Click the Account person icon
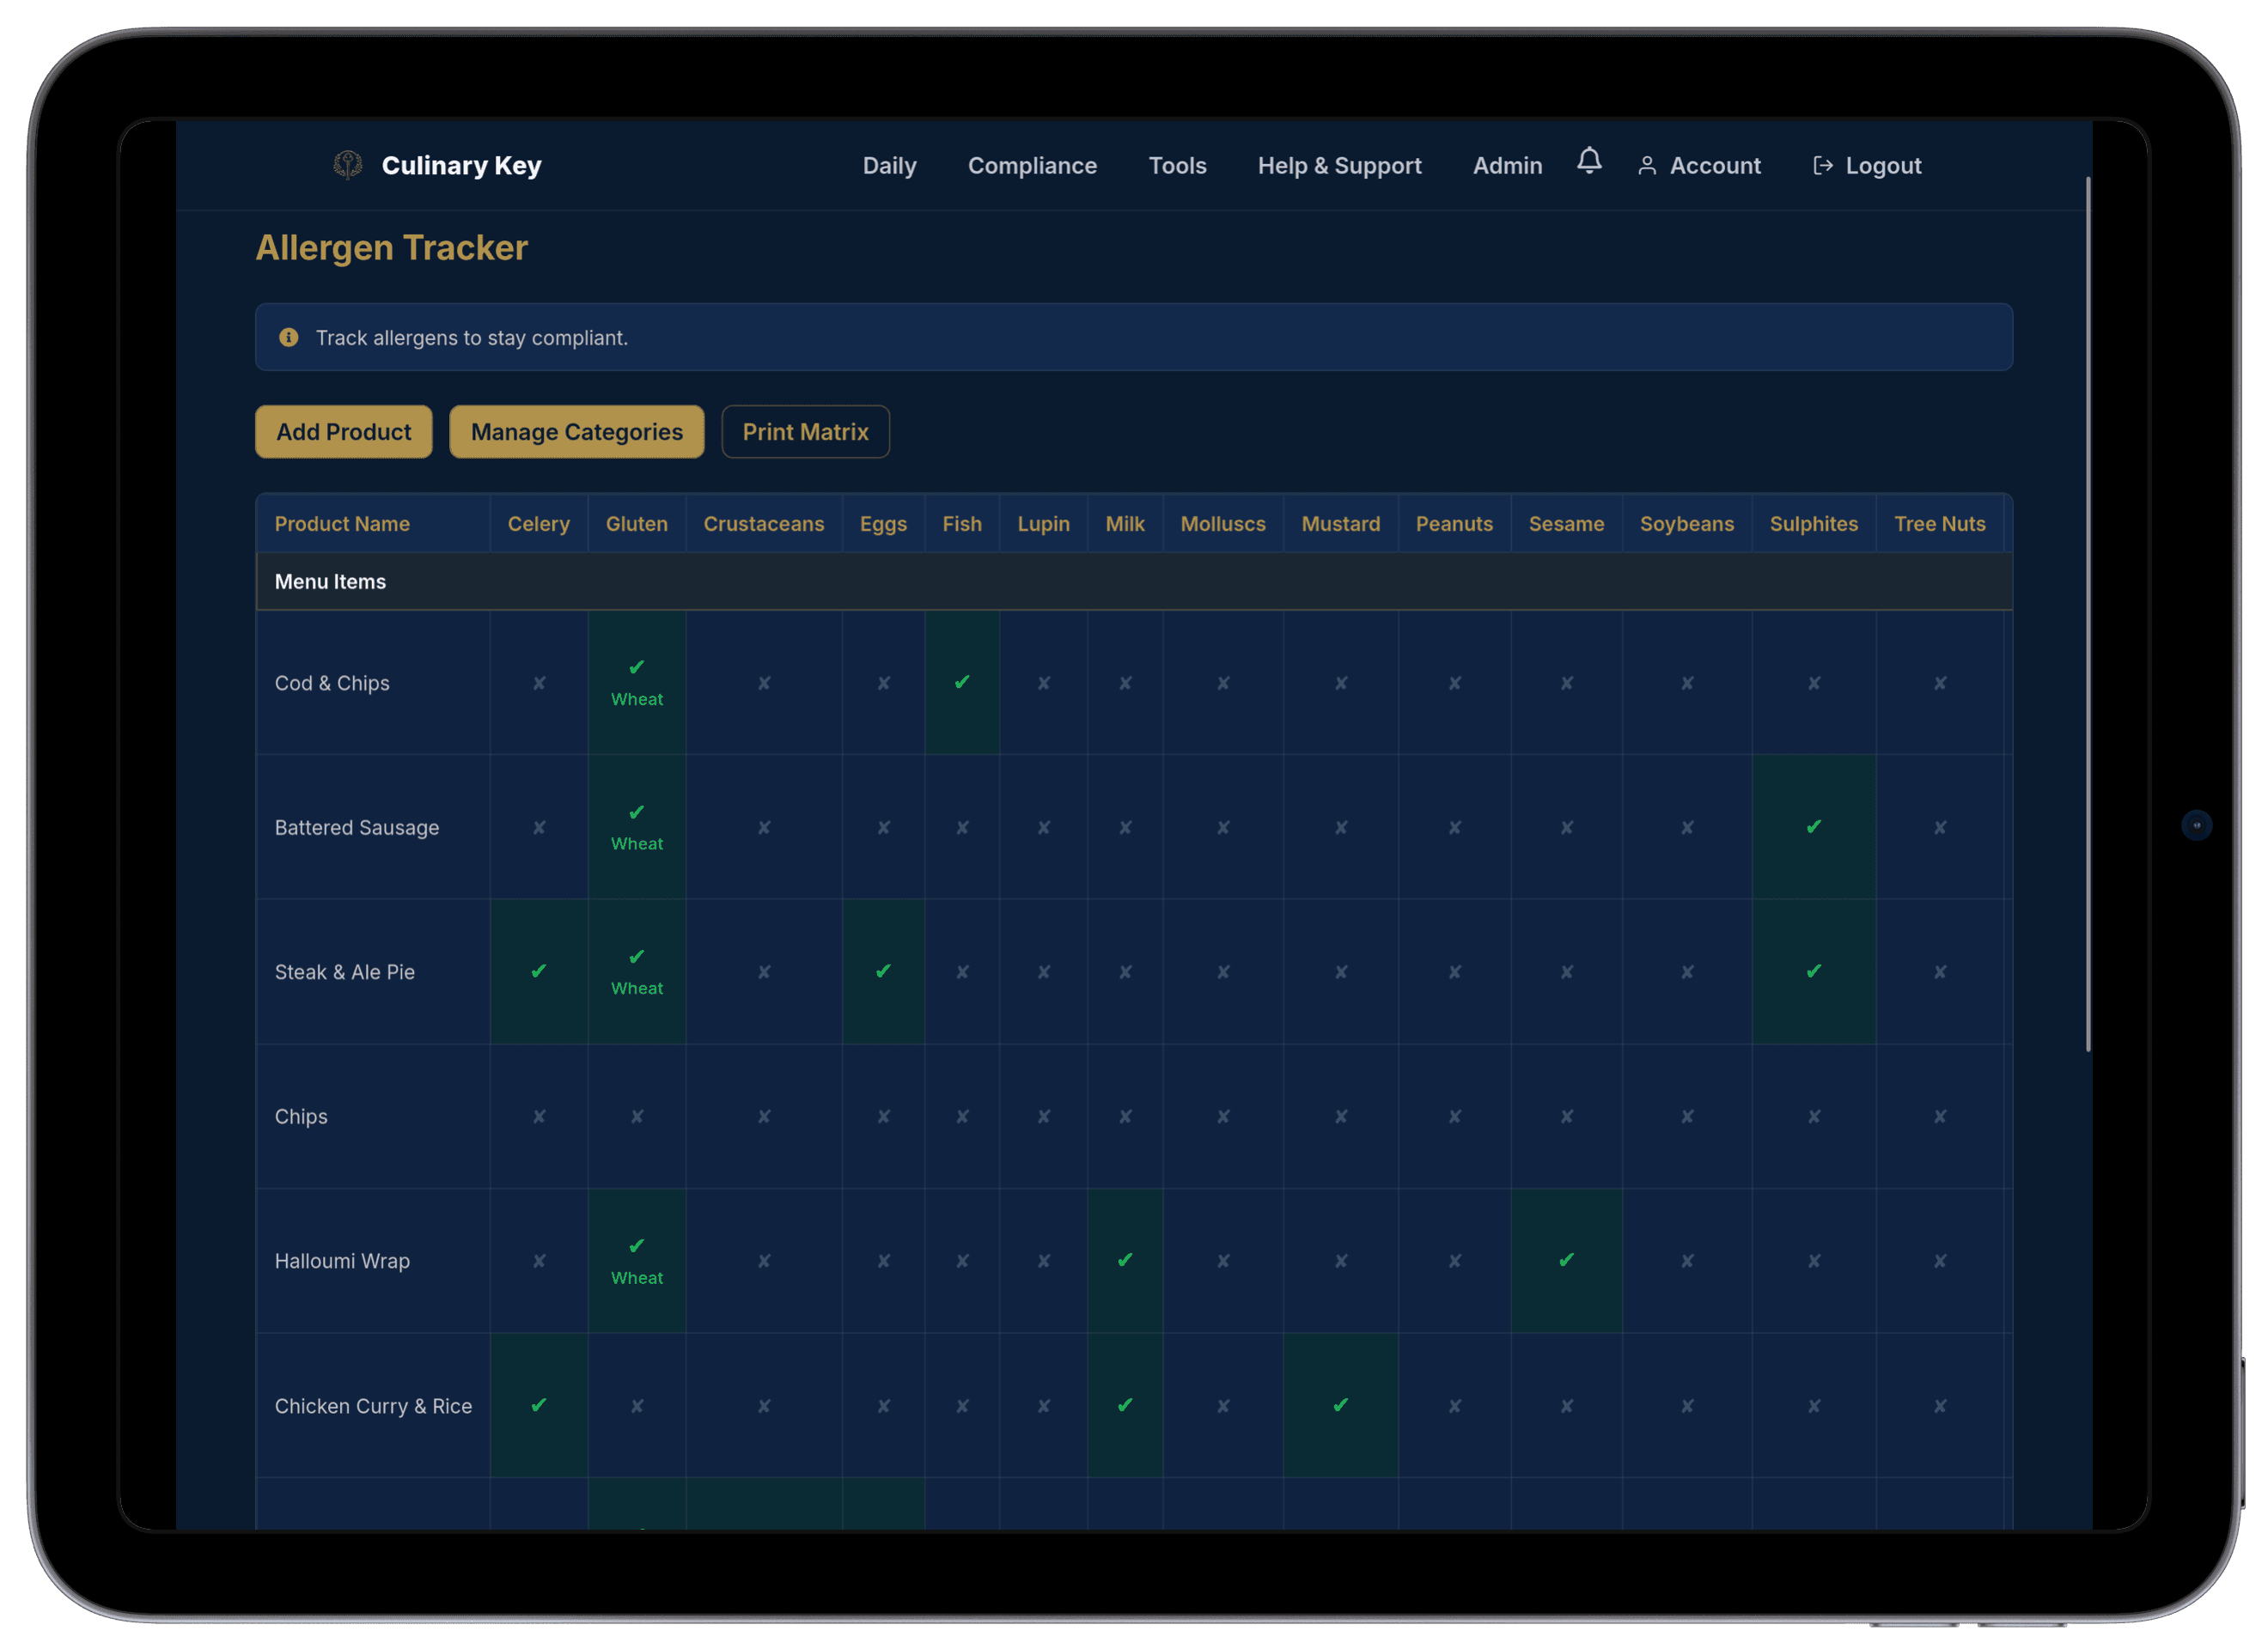The width and height of the screenshot is (2268, 1649). (x=1646, y=166)
